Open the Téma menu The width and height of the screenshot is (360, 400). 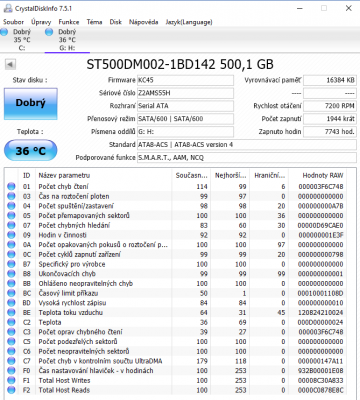tap(94, 22)
